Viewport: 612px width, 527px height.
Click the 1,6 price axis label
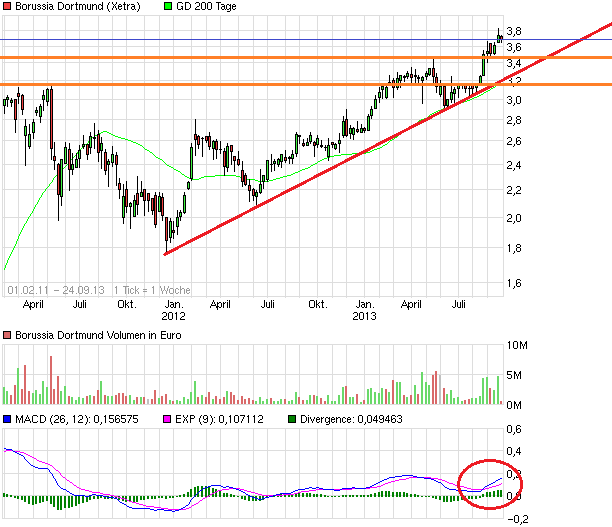click(x=514, y=283)
